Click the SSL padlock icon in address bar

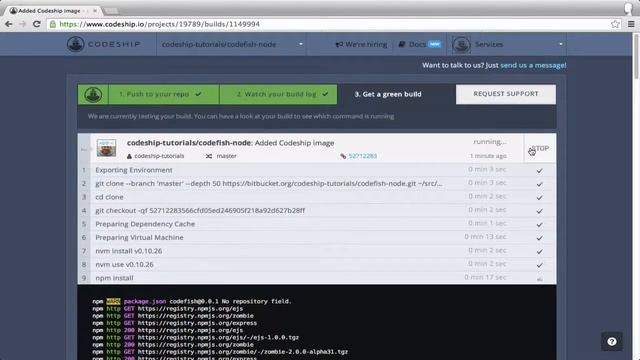tap(53, 24)
